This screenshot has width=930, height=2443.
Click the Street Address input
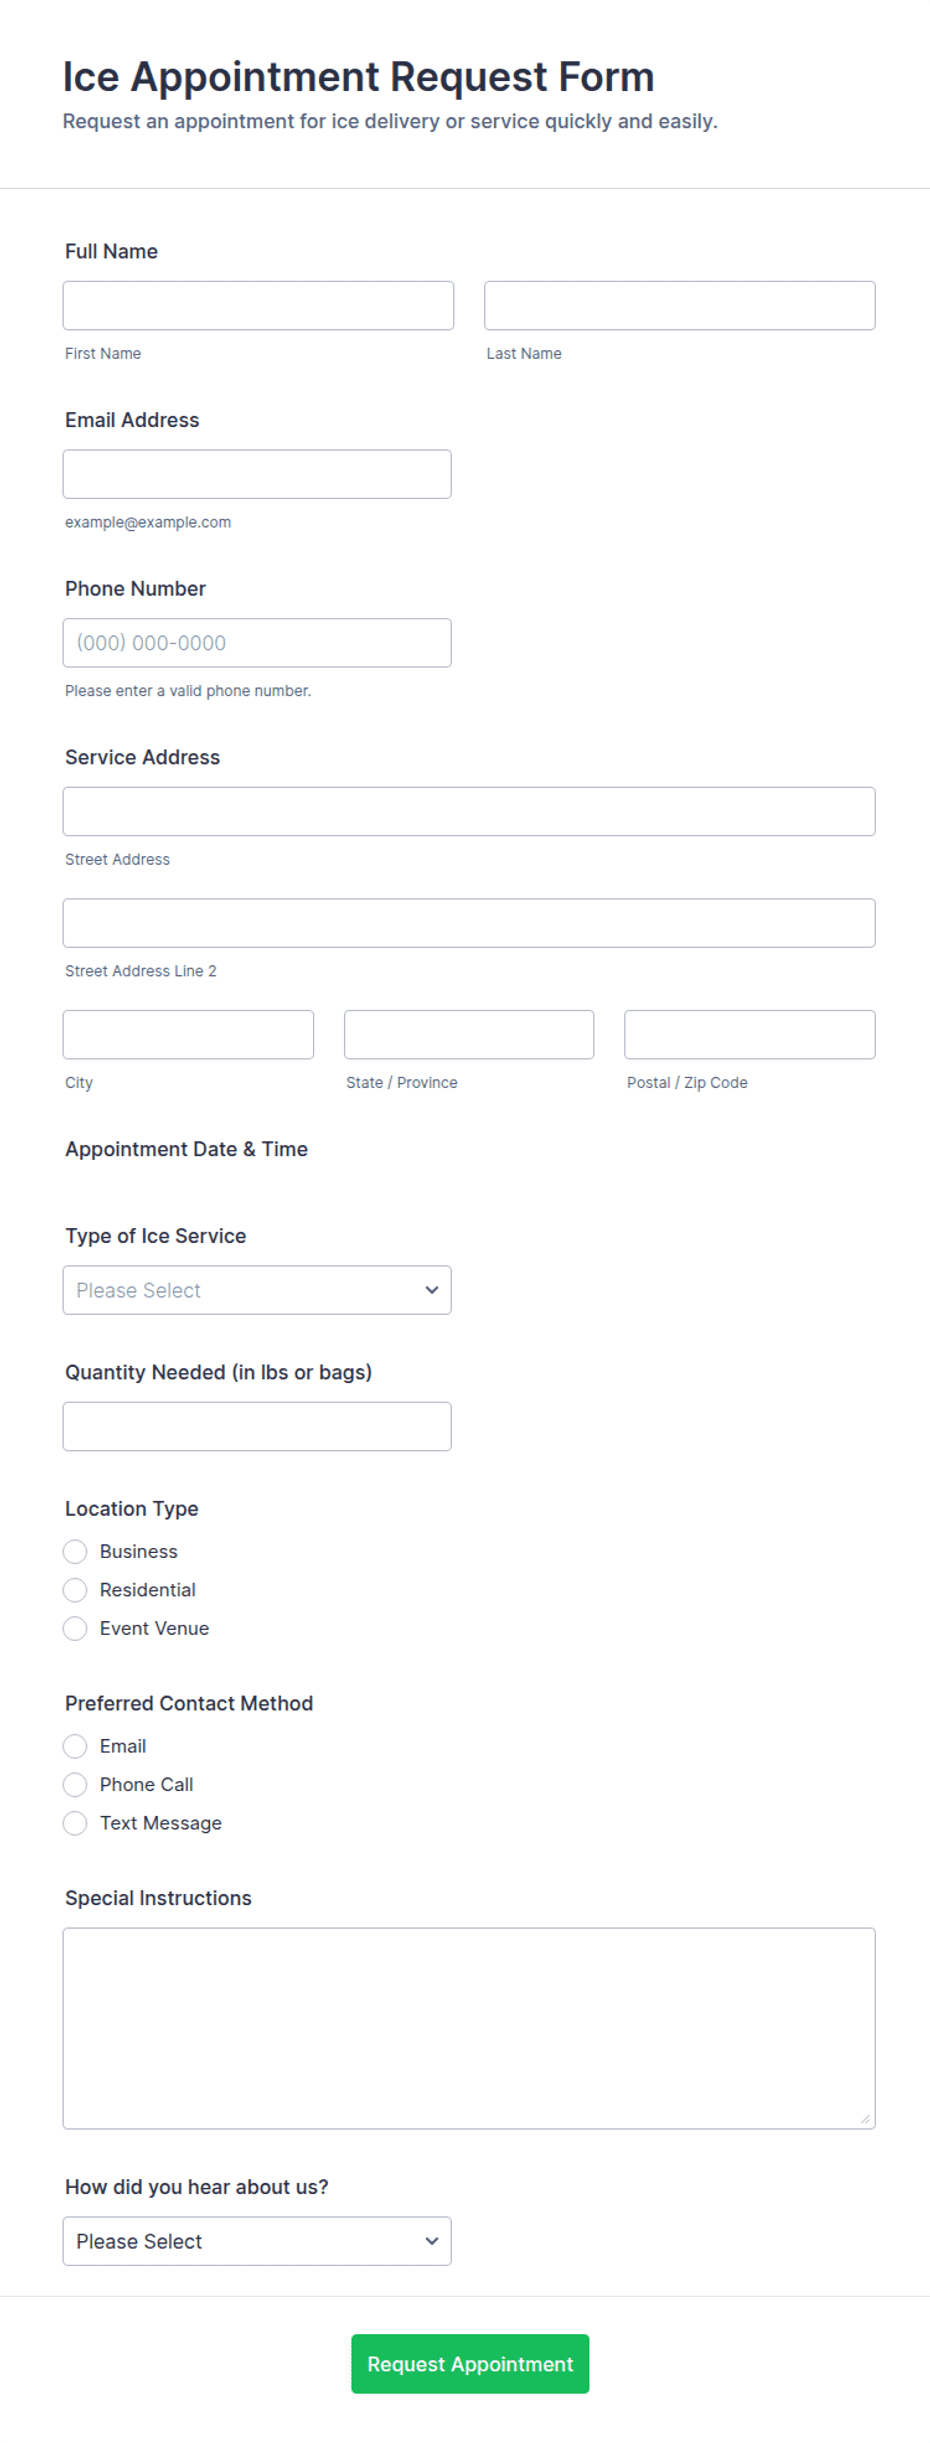[469, 811]
